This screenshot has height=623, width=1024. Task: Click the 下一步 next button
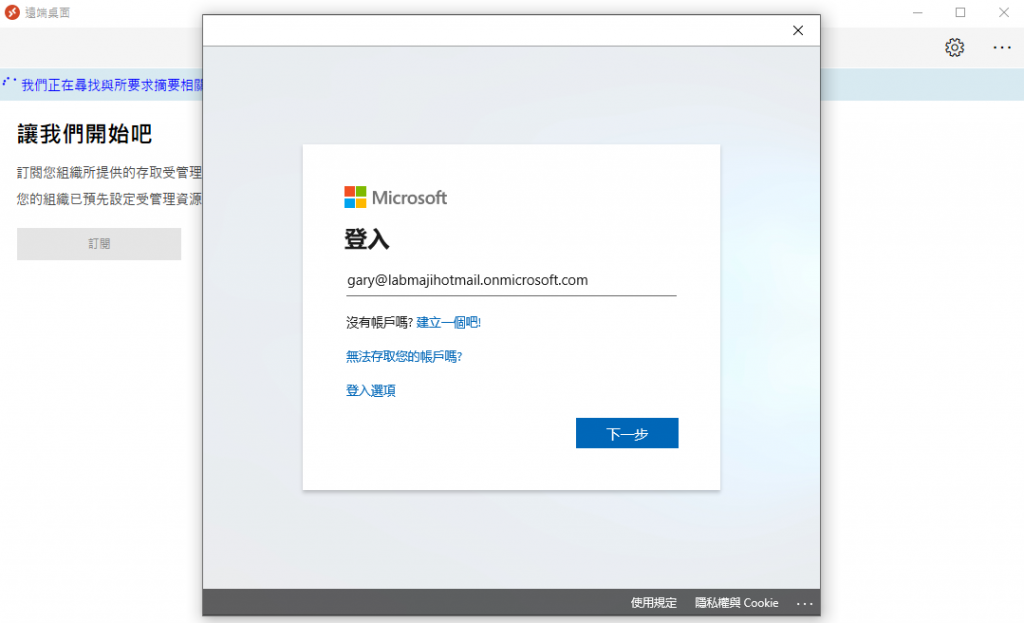coord(627,434)
